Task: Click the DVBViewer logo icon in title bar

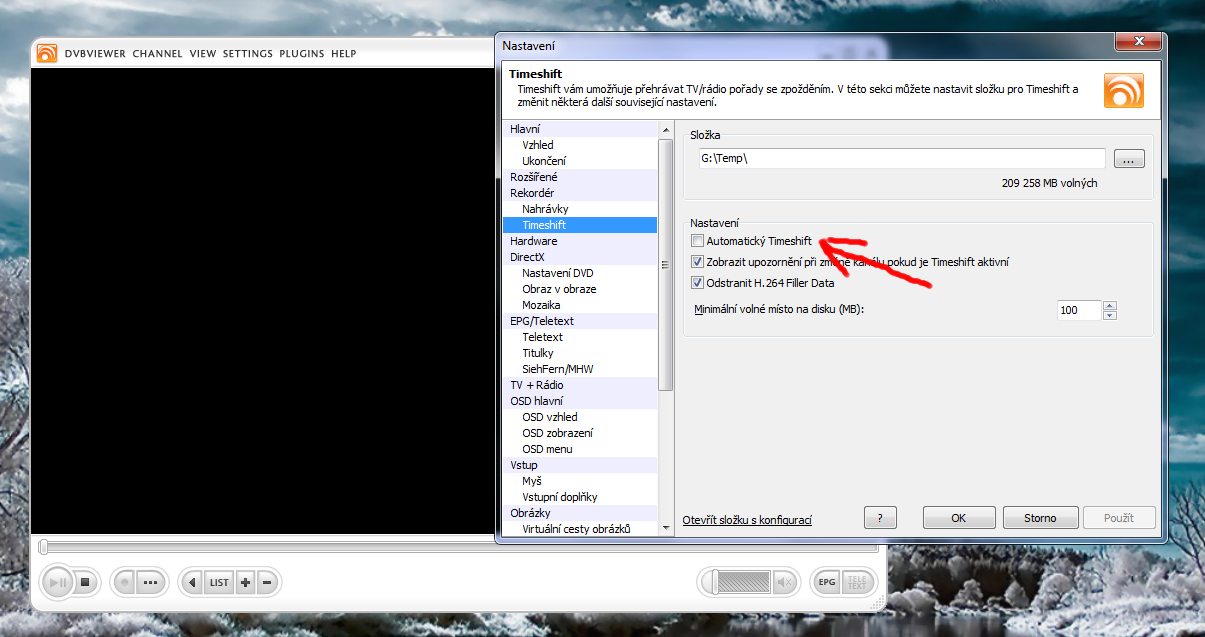Action: coord(46,53)
